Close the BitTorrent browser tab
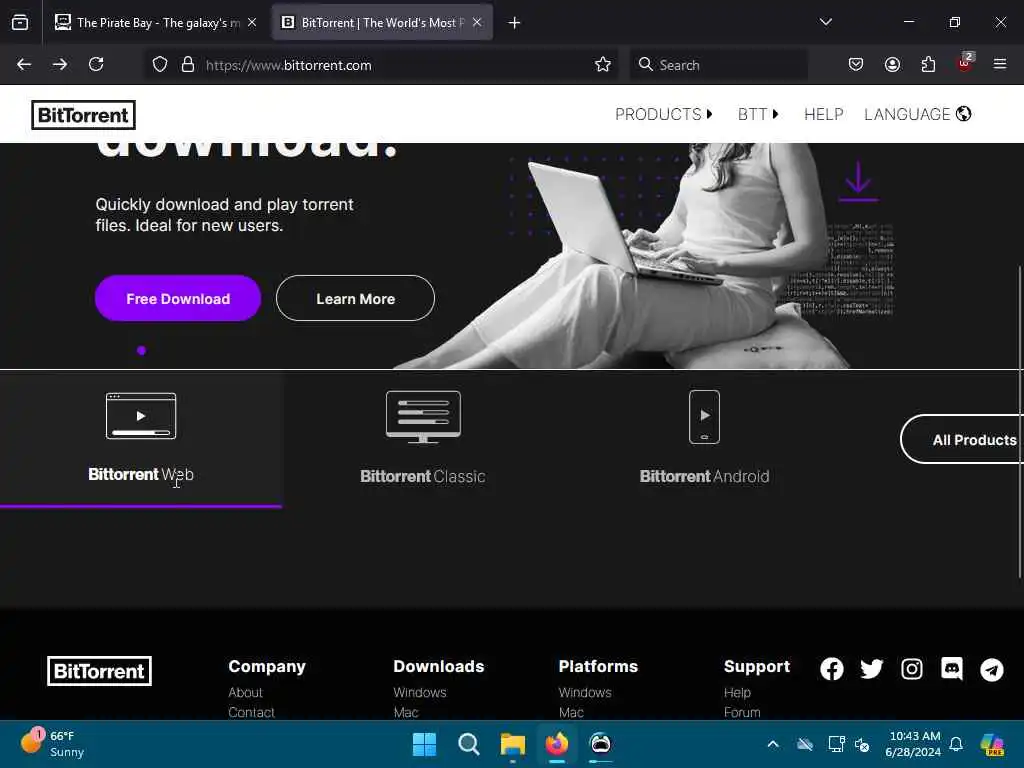Screen dimensions: 1024x768 point(477,23)
